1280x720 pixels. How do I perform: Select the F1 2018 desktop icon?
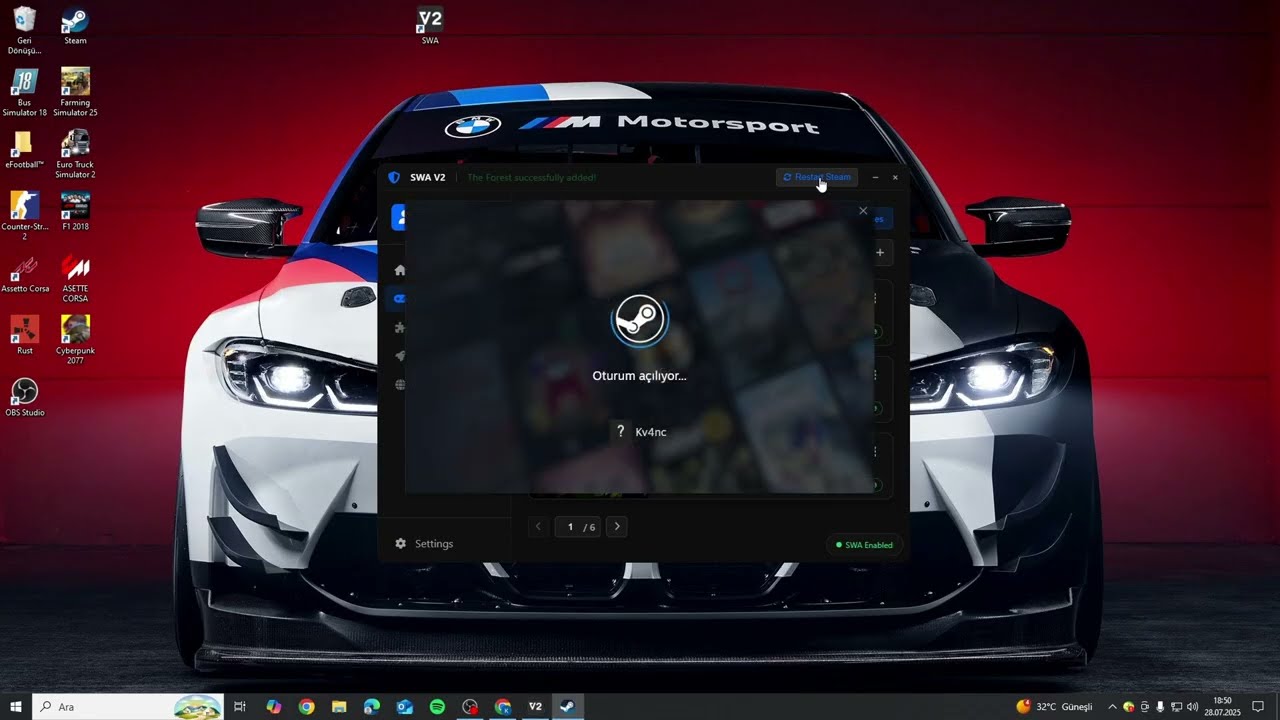(x=75, y=212)
